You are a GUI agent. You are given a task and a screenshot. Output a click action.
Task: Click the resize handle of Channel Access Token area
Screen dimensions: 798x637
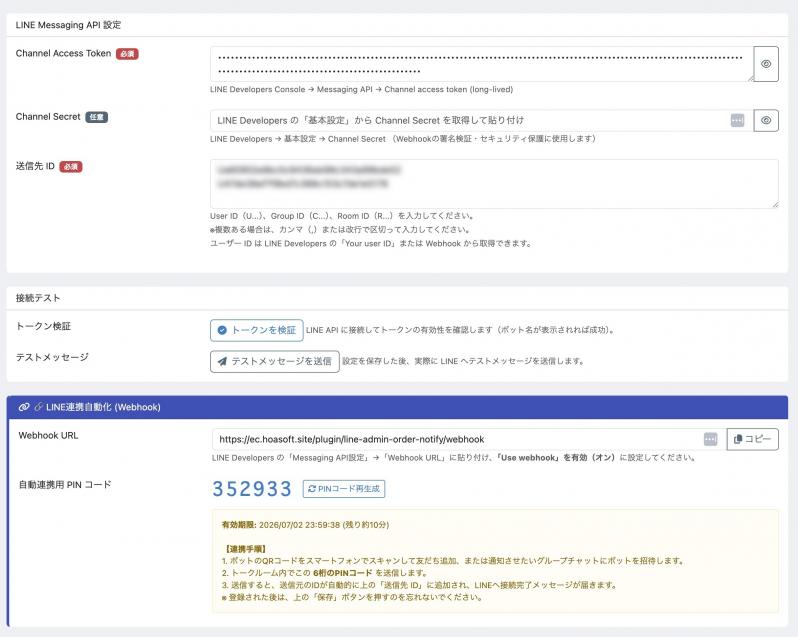(751, 78)
